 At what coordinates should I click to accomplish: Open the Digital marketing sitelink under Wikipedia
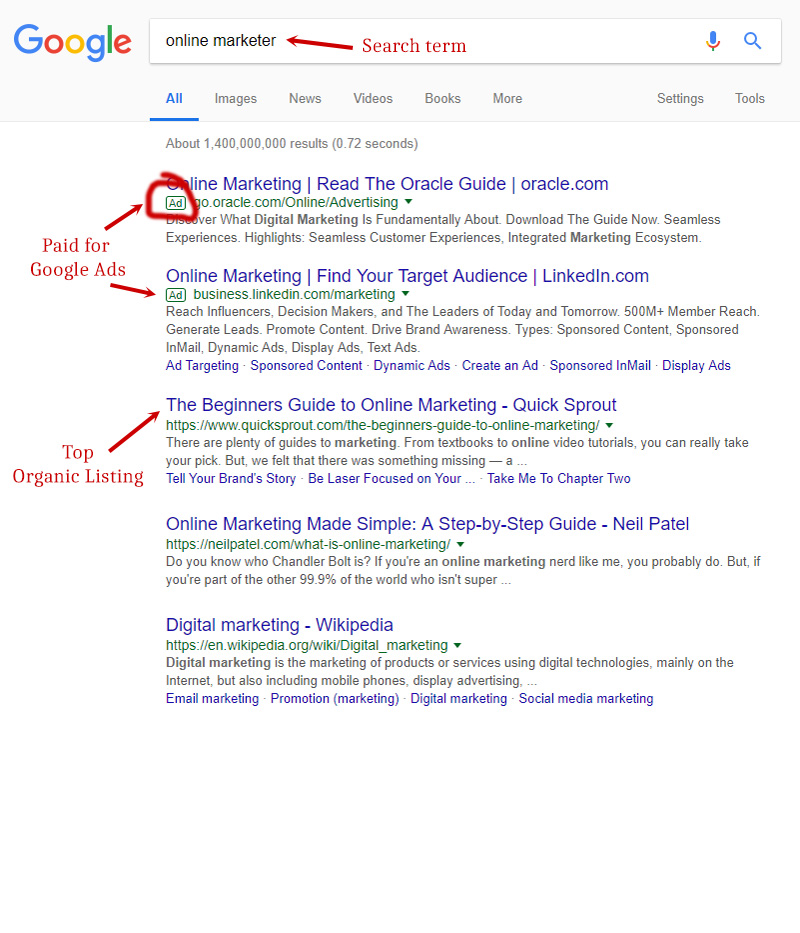click(458, 699)
